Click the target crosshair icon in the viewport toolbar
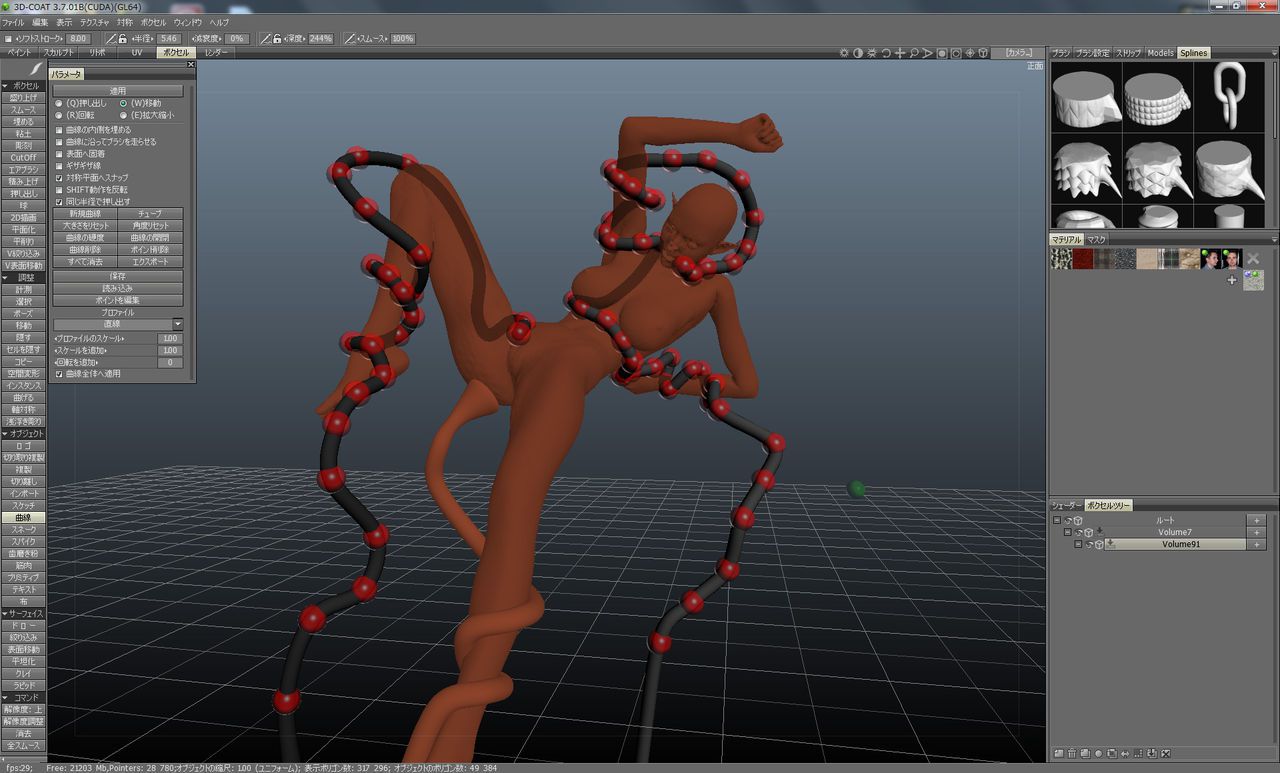 [970, 52]
